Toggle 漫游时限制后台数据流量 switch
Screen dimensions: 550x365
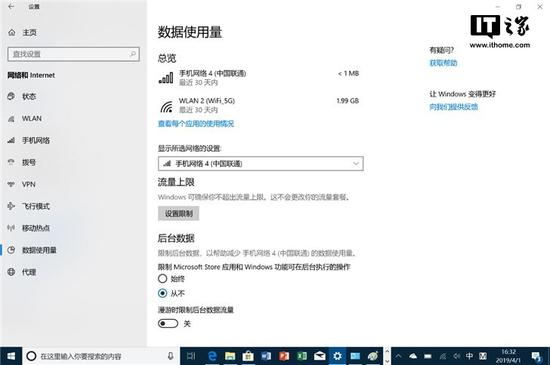click(168, 323)
